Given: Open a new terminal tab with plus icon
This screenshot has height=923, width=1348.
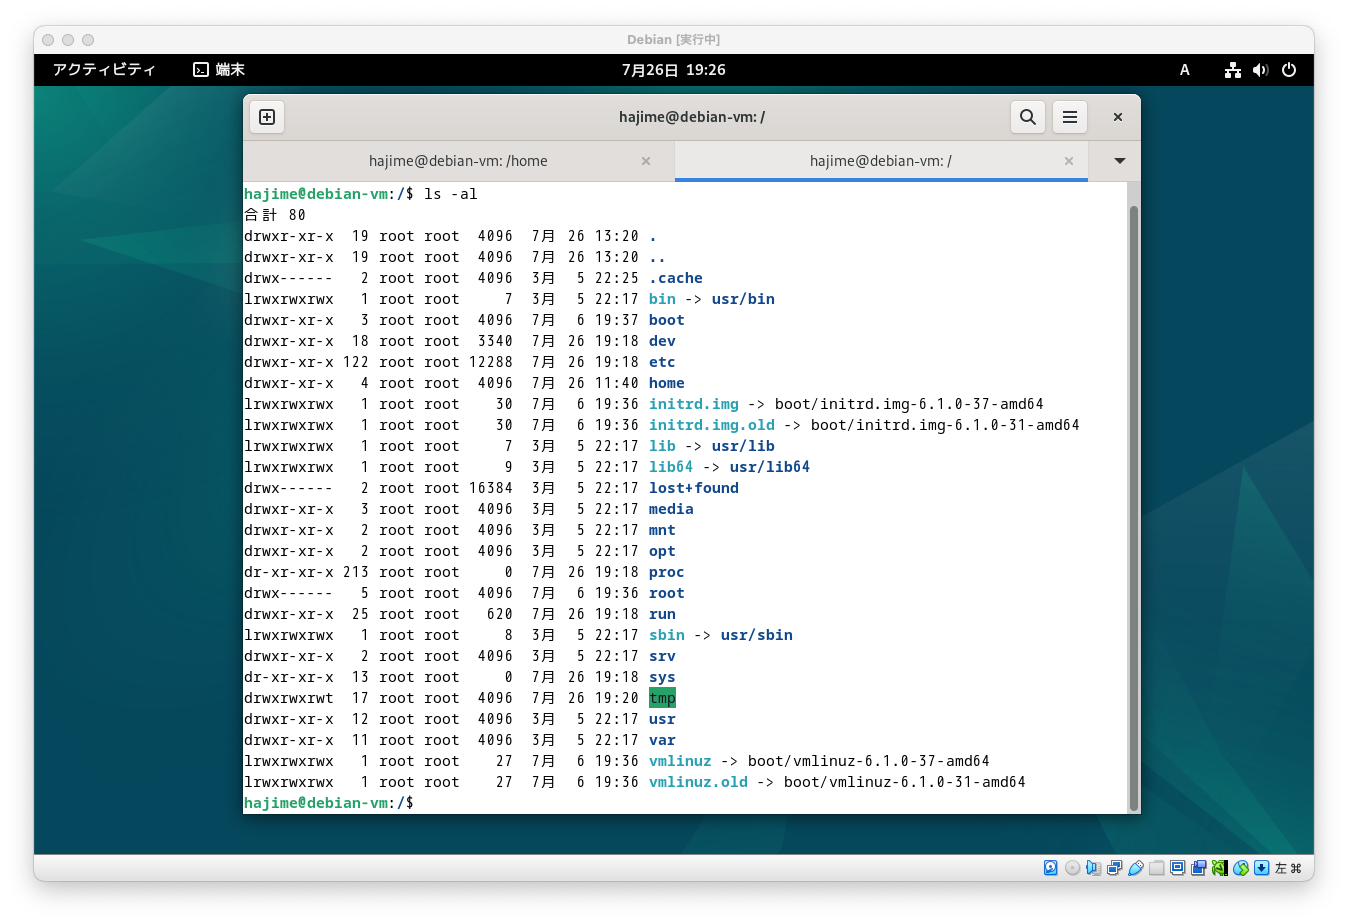Looking at the screenshot, I should 267,117.
